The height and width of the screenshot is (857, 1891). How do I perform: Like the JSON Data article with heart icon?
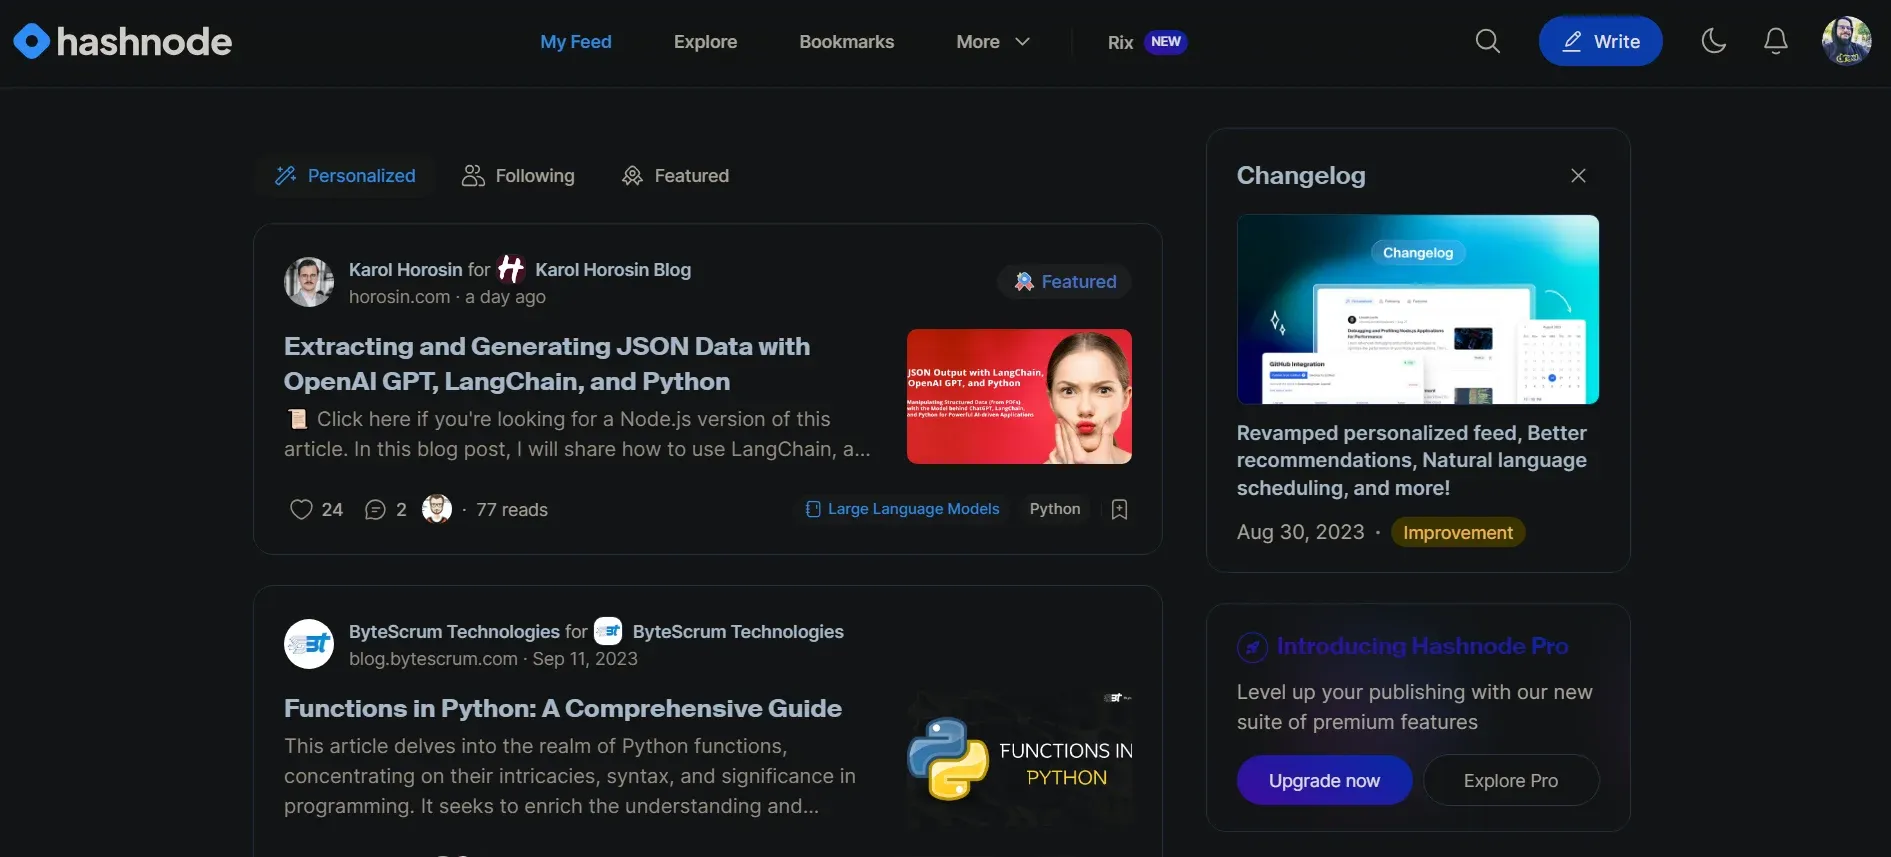[x=301, y=510]
